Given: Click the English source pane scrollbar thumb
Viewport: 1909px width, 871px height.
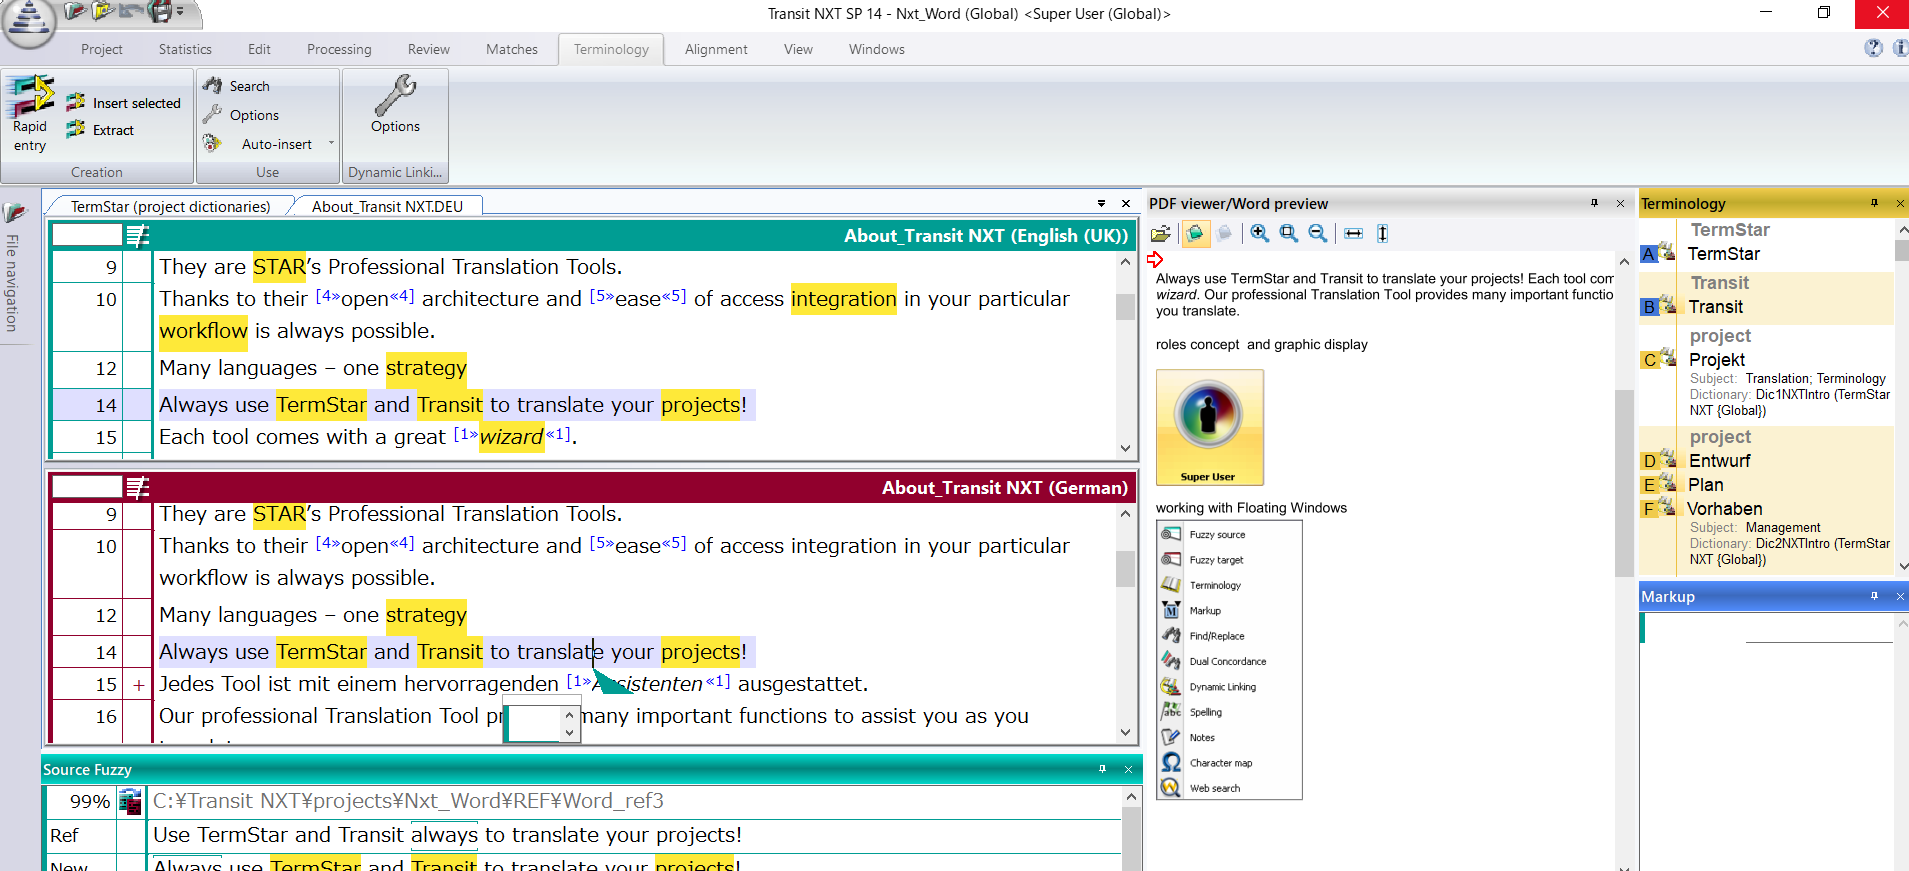Looking at the screenshot, I should (x=1125, y=306).
